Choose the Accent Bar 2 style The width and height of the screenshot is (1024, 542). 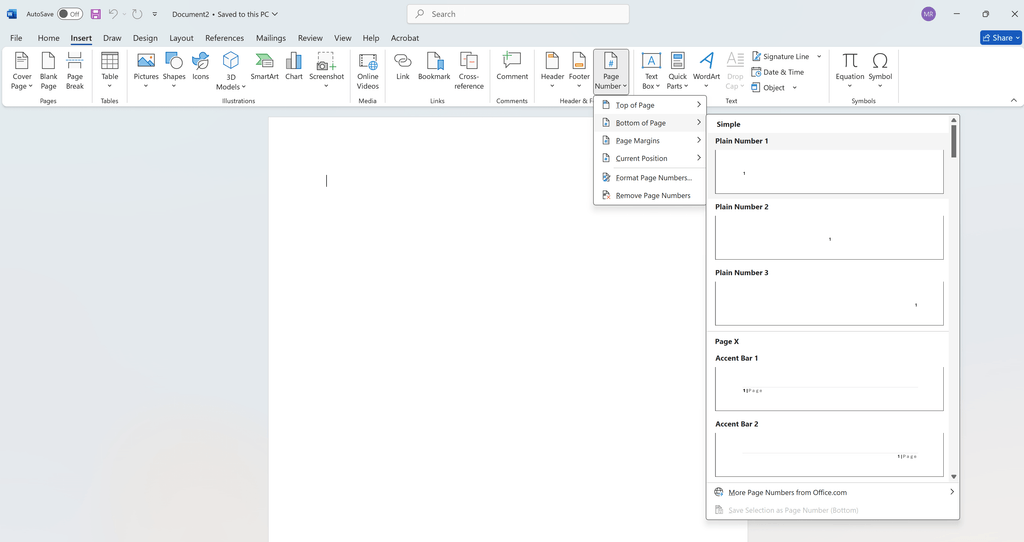click(x=829, y=455)
